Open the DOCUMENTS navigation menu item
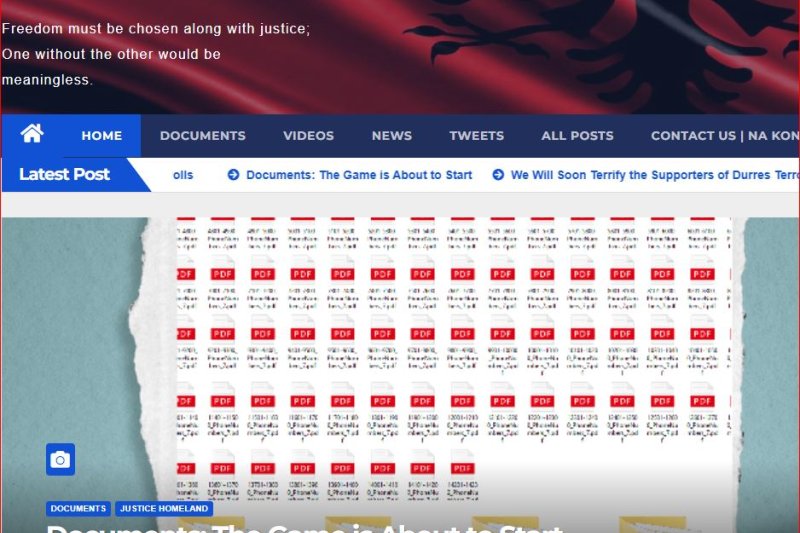 tap(202, 136)
